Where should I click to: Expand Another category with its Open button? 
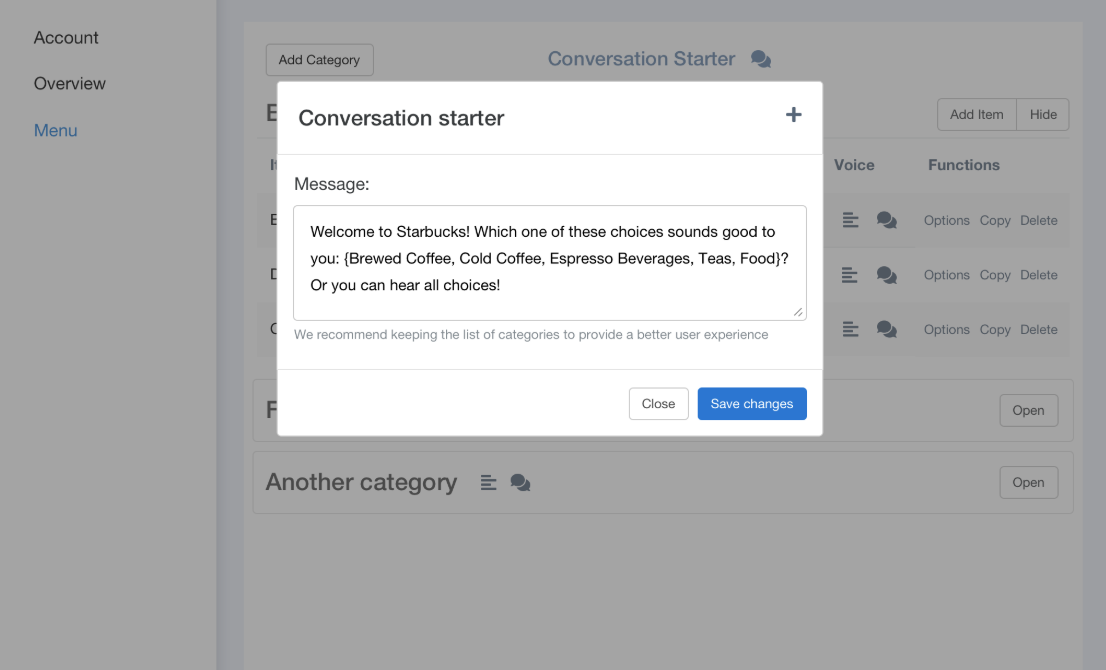tap(1028, 482)
